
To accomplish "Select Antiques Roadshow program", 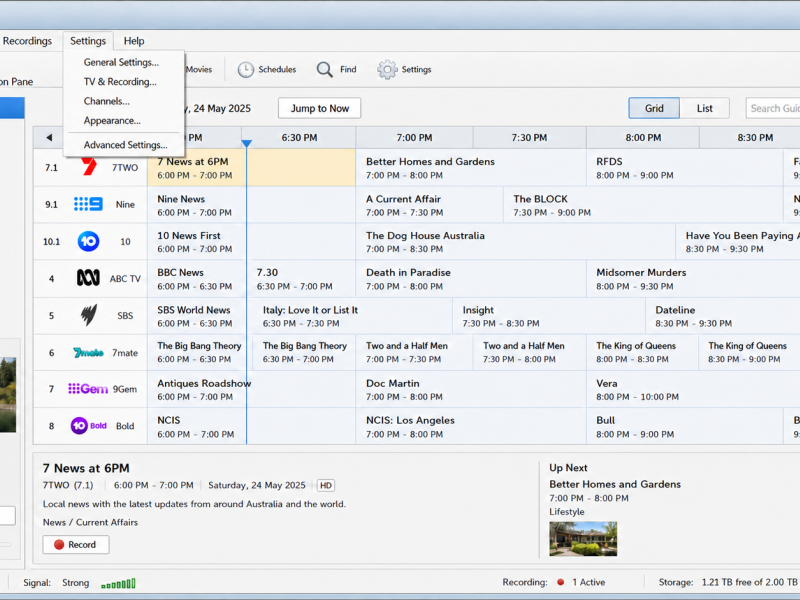I will (252, 389).
